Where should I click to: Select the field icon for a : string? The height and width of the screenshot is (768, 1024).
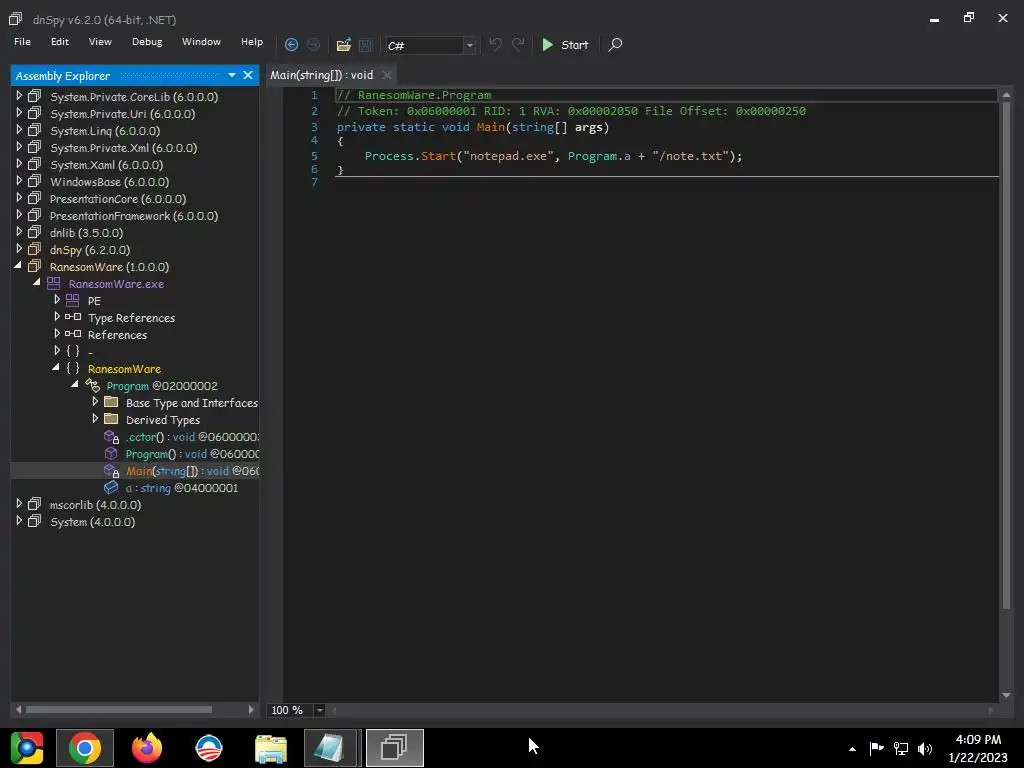click(111, 488)
